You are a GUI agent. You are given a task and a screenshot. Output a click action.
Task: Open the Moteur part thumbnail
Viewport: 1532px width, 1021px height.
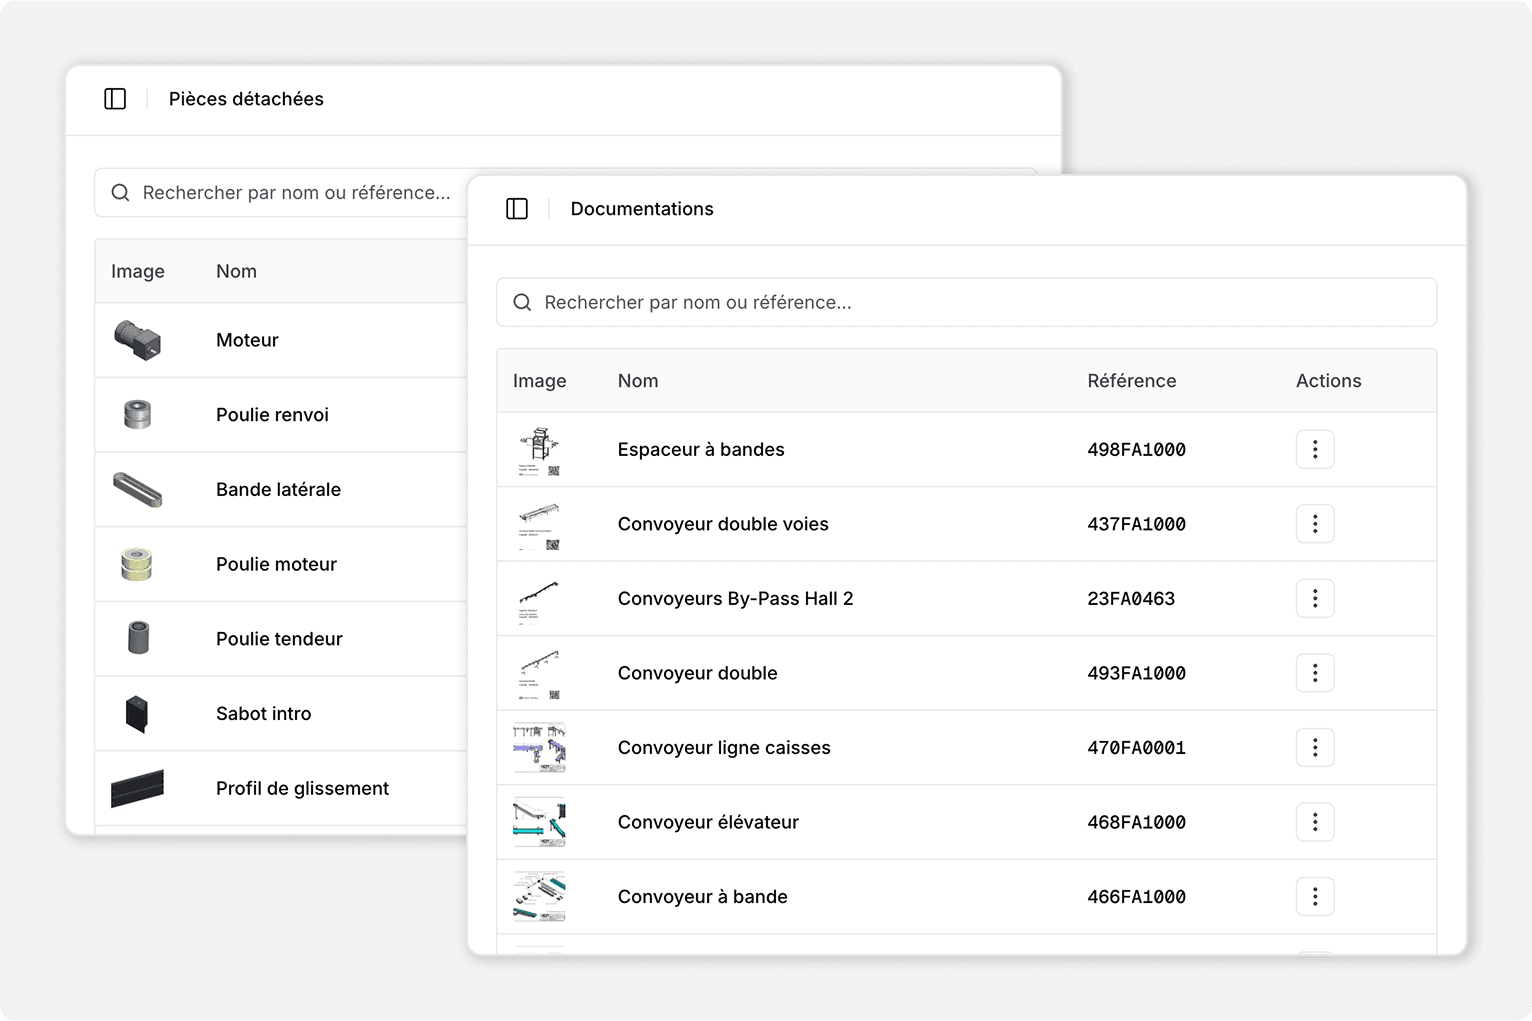pos(138,340)
